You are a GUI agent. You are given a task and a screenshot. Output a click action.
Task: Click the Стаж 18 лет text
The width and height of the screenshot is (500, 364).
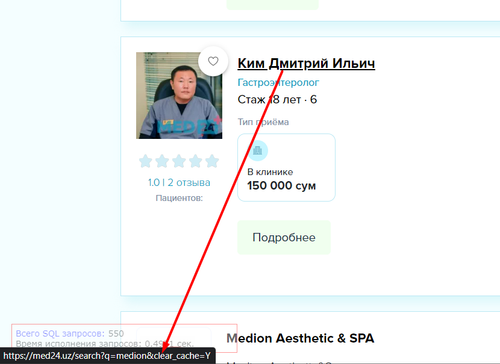tap(269, 99)
